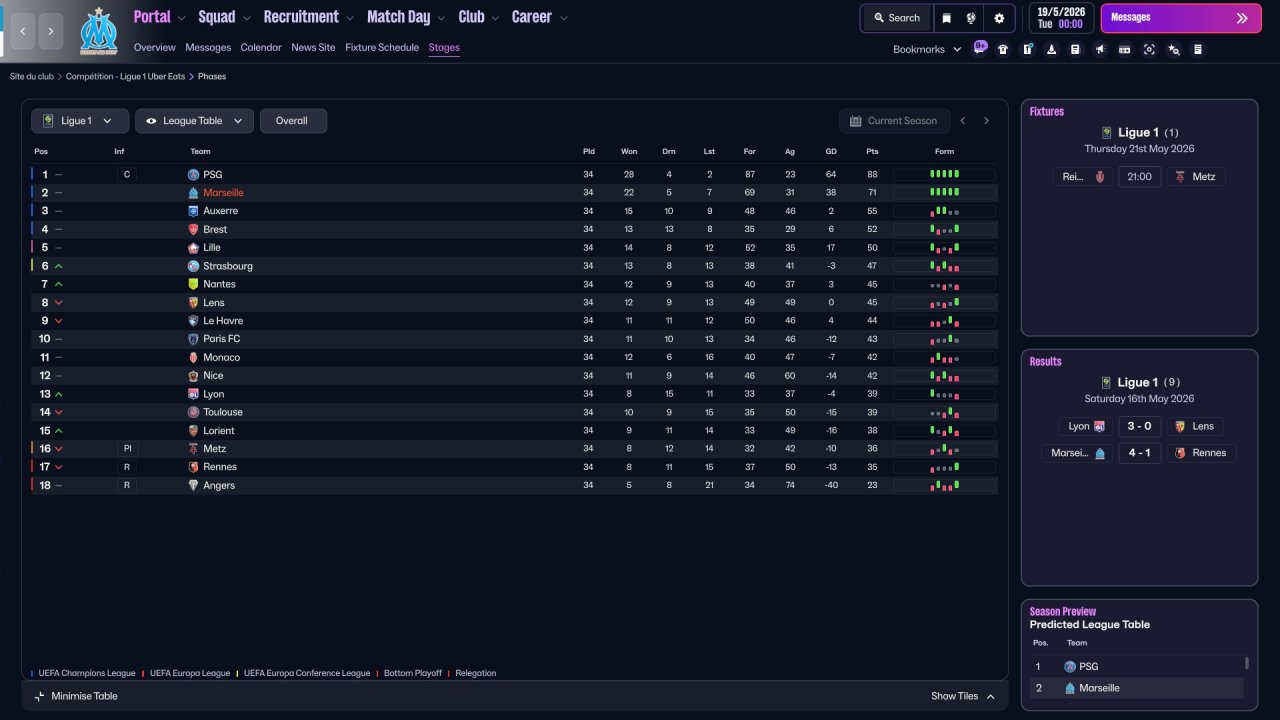Expand the Portal menu chevron
Screen dimensions: 1280x720
coord(181,18)
